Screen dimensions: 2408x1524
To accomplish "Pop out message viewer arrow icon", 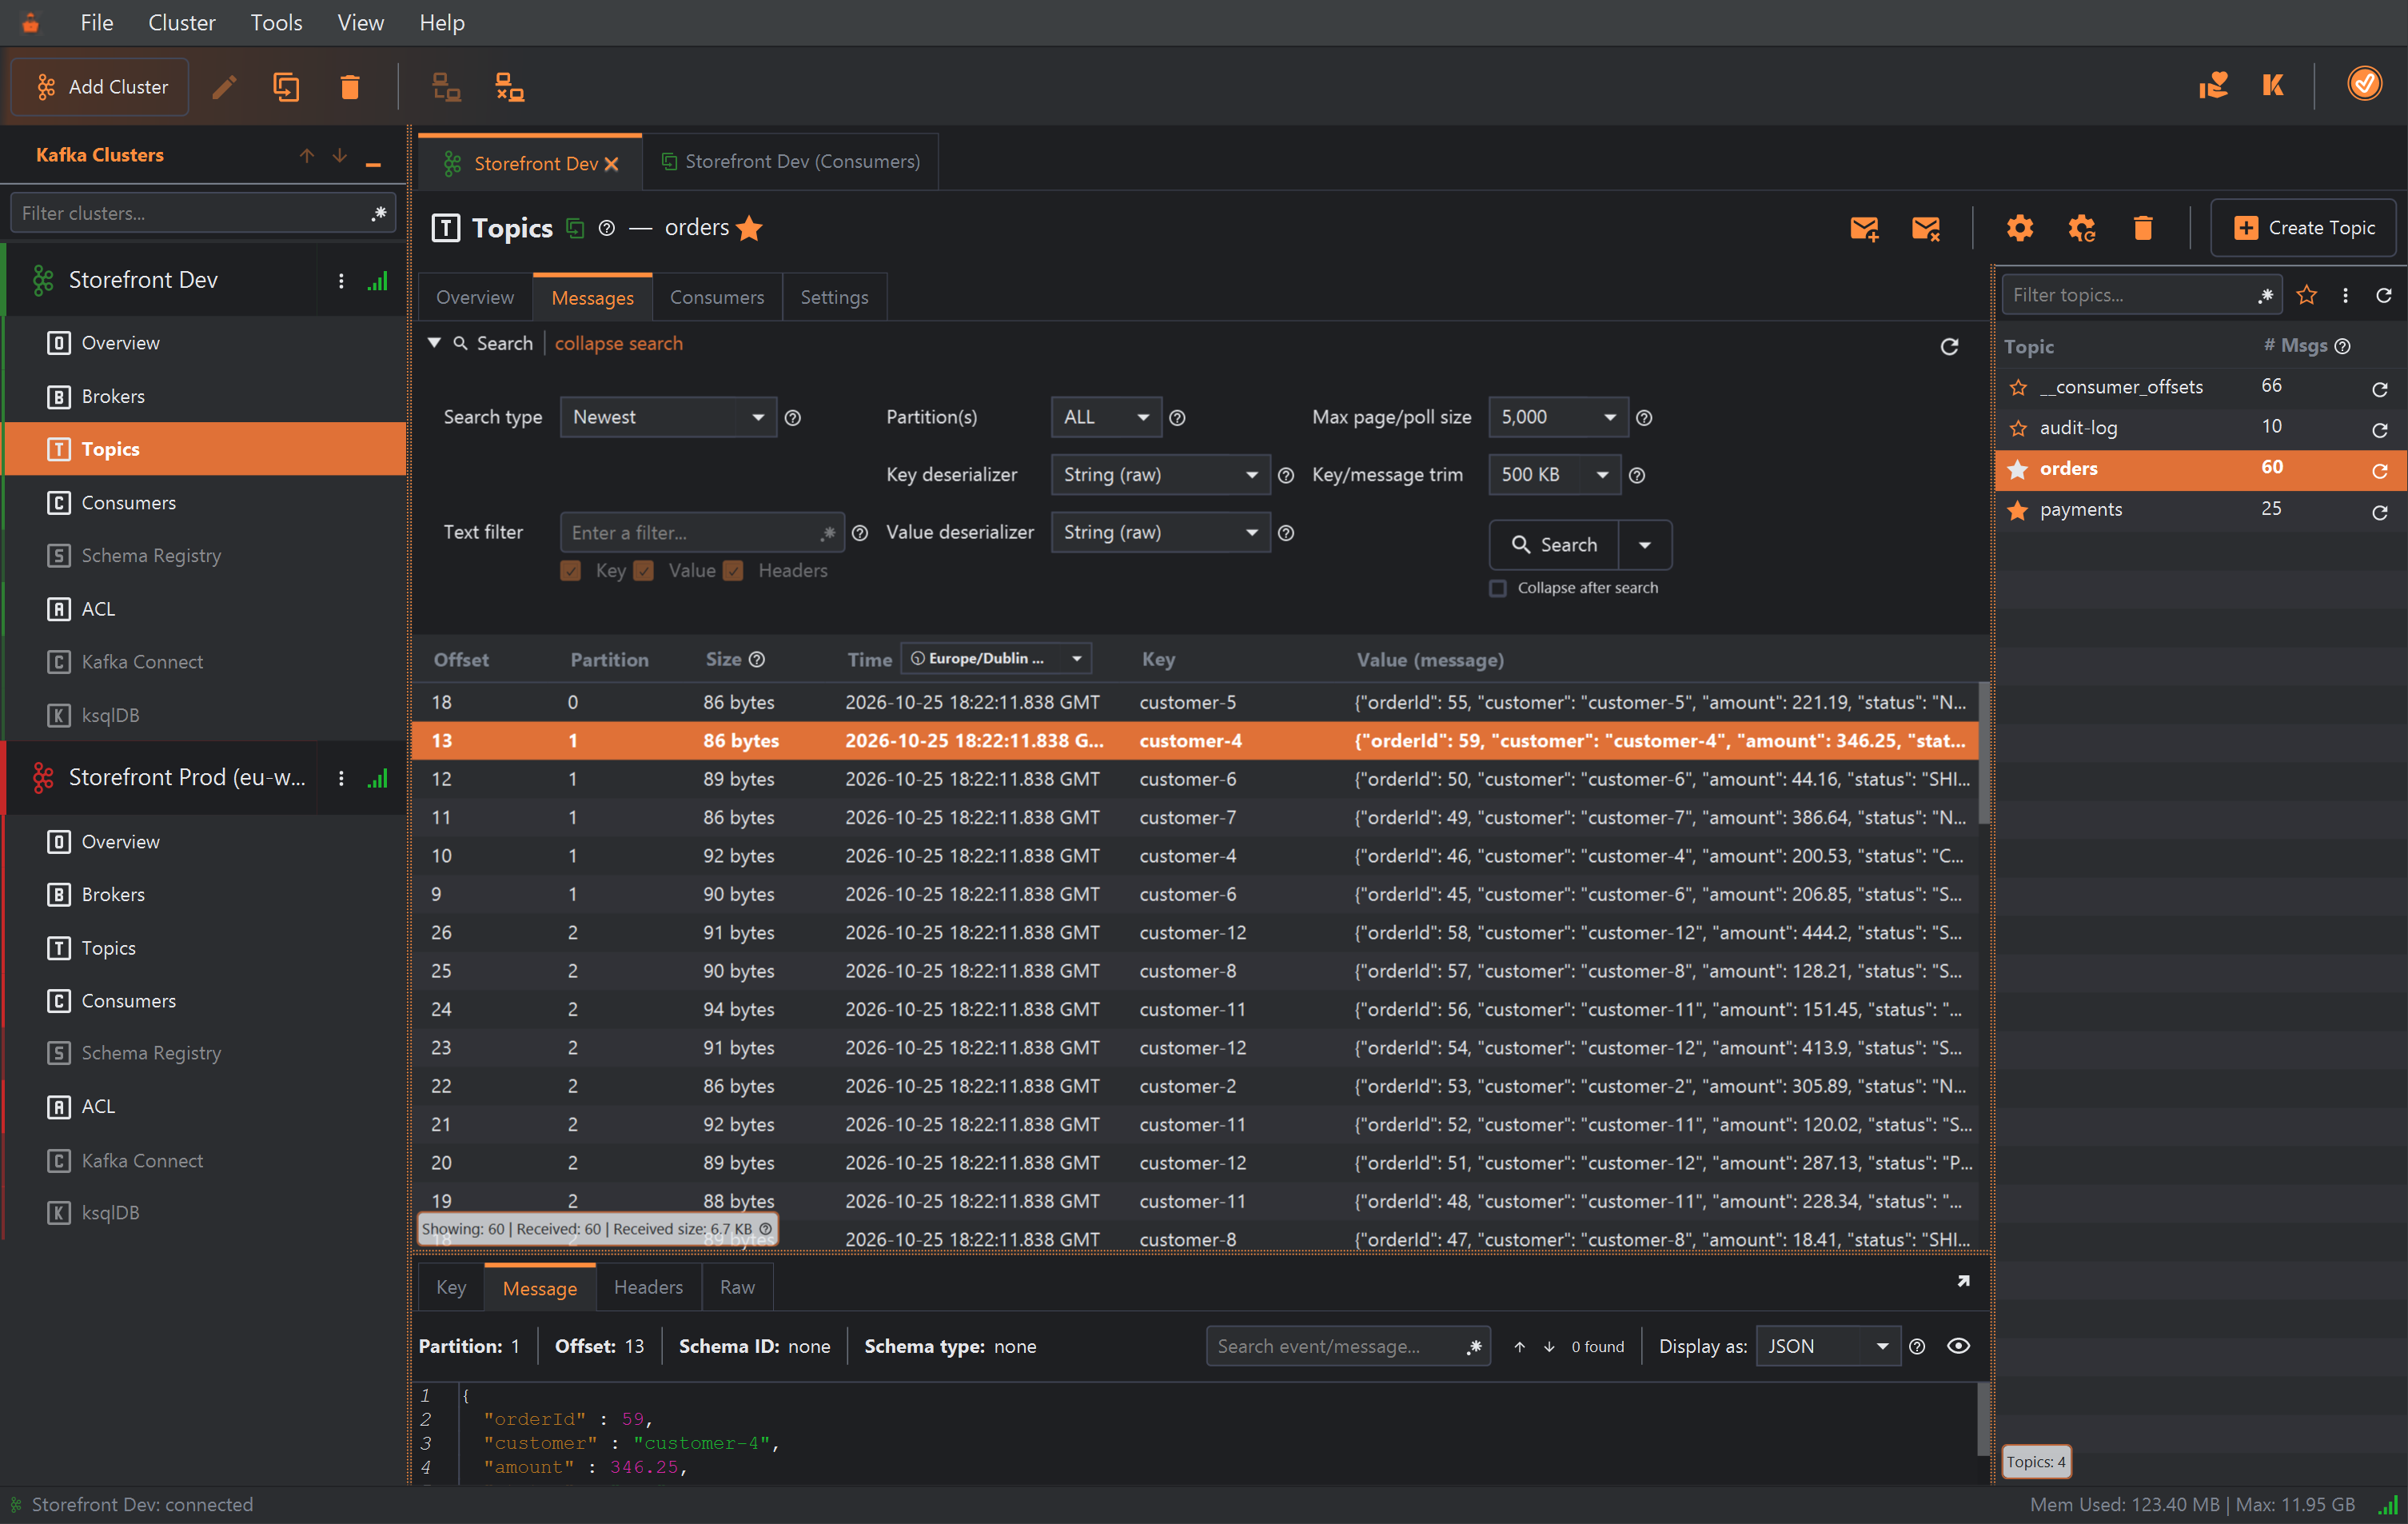I will [1963, 1281].
